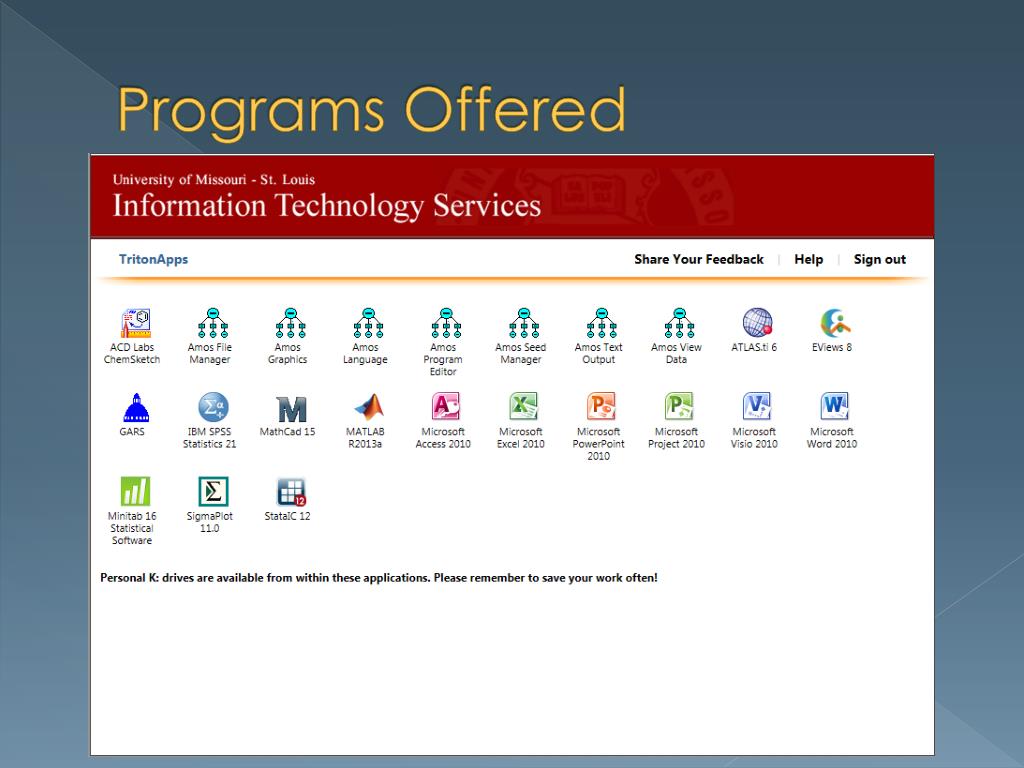Open MathCad 15 icon
Viewport: 1024px width, 768px height.
tap(291, 409)
